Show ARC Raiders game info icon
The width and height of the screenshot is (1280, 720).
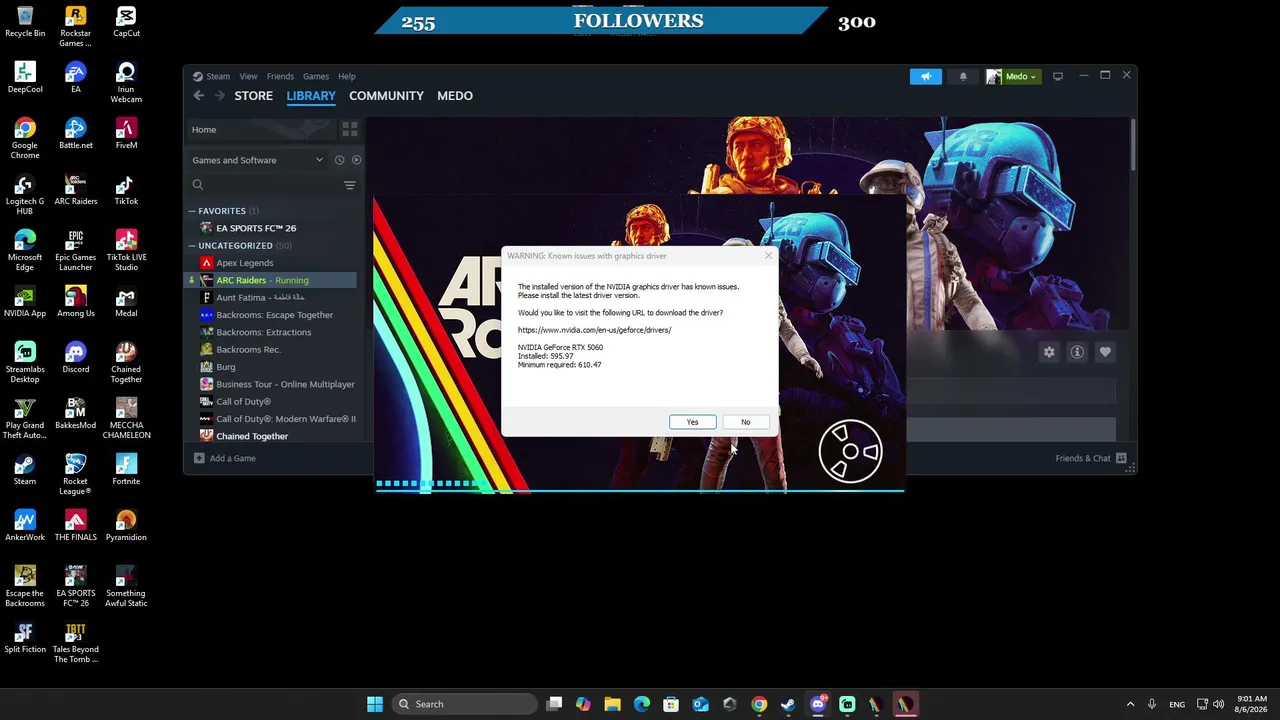[1077, 352]
